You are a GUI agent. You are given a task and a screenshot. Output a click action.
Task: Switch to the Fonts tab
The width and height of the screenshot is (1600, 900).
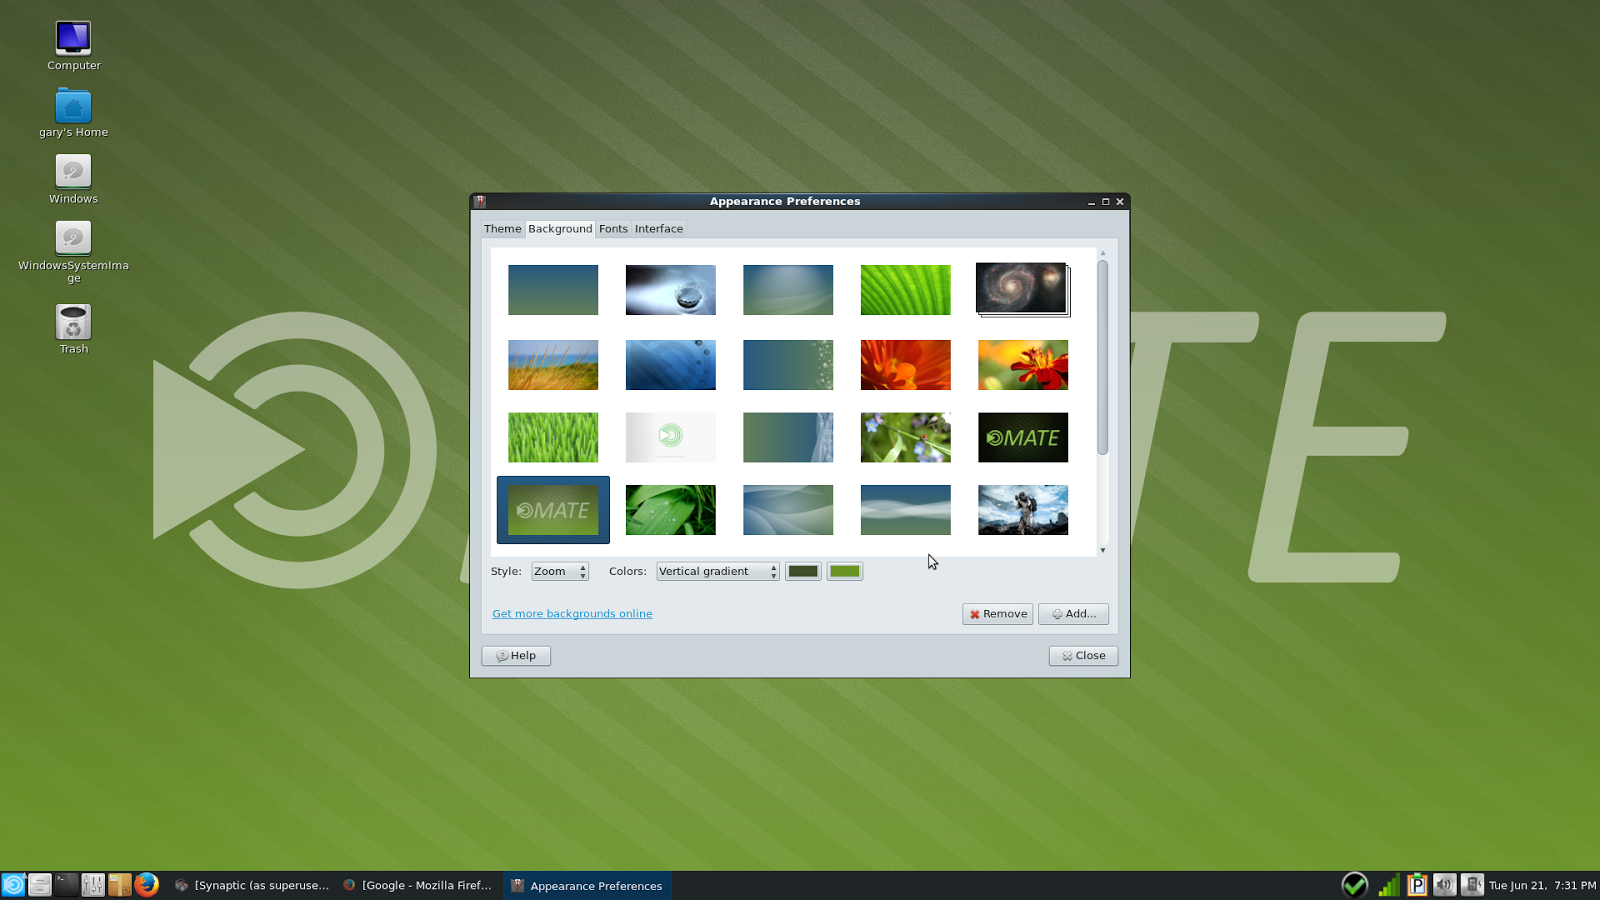pos(613,229)
